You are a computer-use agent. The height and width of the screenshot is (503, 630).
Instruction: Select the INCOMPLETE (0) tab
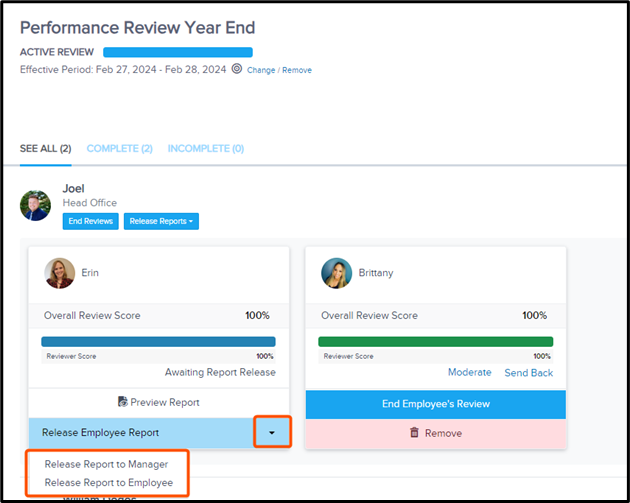pyautogui.click(x=205, y=149)
